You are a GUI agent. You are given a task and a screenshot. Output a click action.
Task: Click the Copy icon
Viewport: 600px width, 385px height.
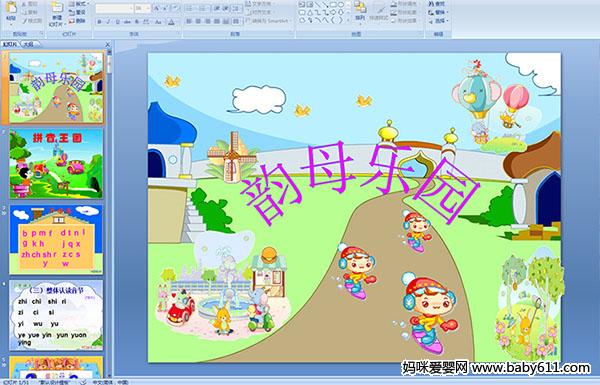point(25,12)
